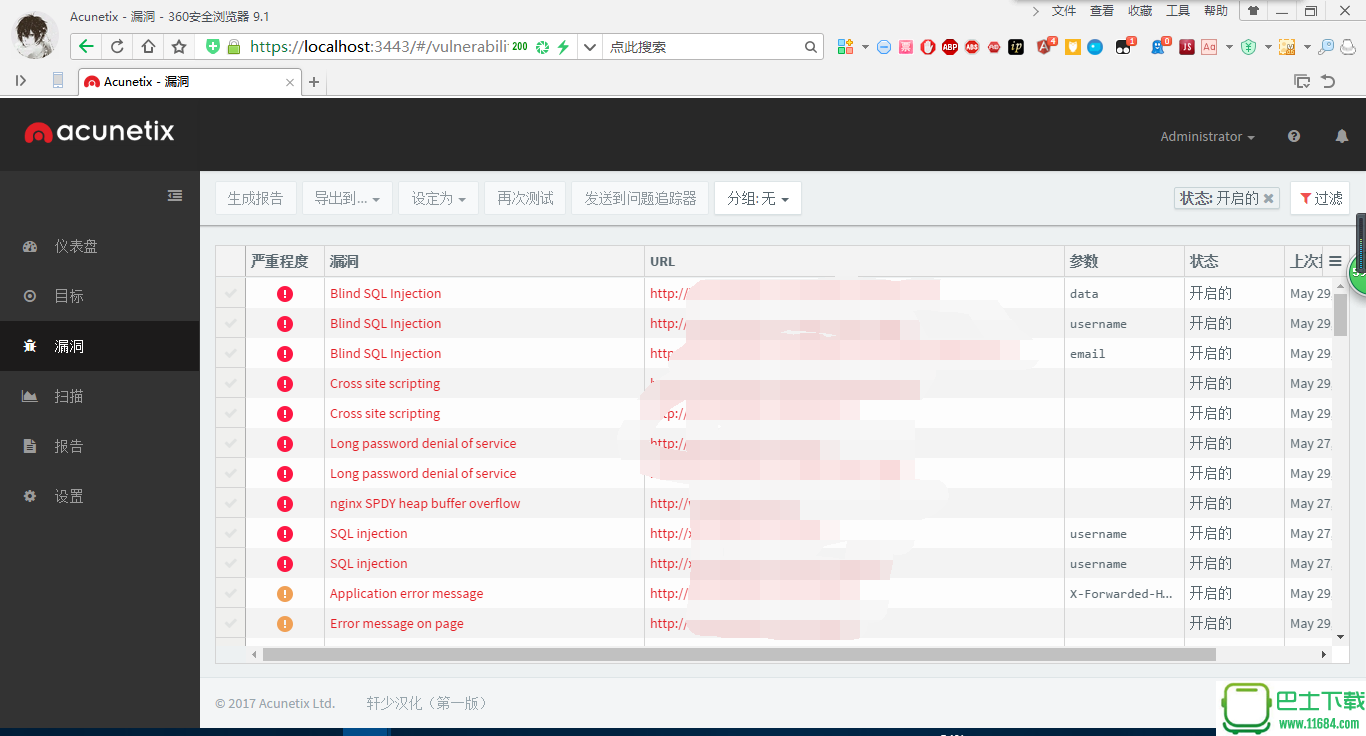The height and width of the screenshot is (736, 1366).
Task: Click the 生成报告 button
Action: click(255, 198)
